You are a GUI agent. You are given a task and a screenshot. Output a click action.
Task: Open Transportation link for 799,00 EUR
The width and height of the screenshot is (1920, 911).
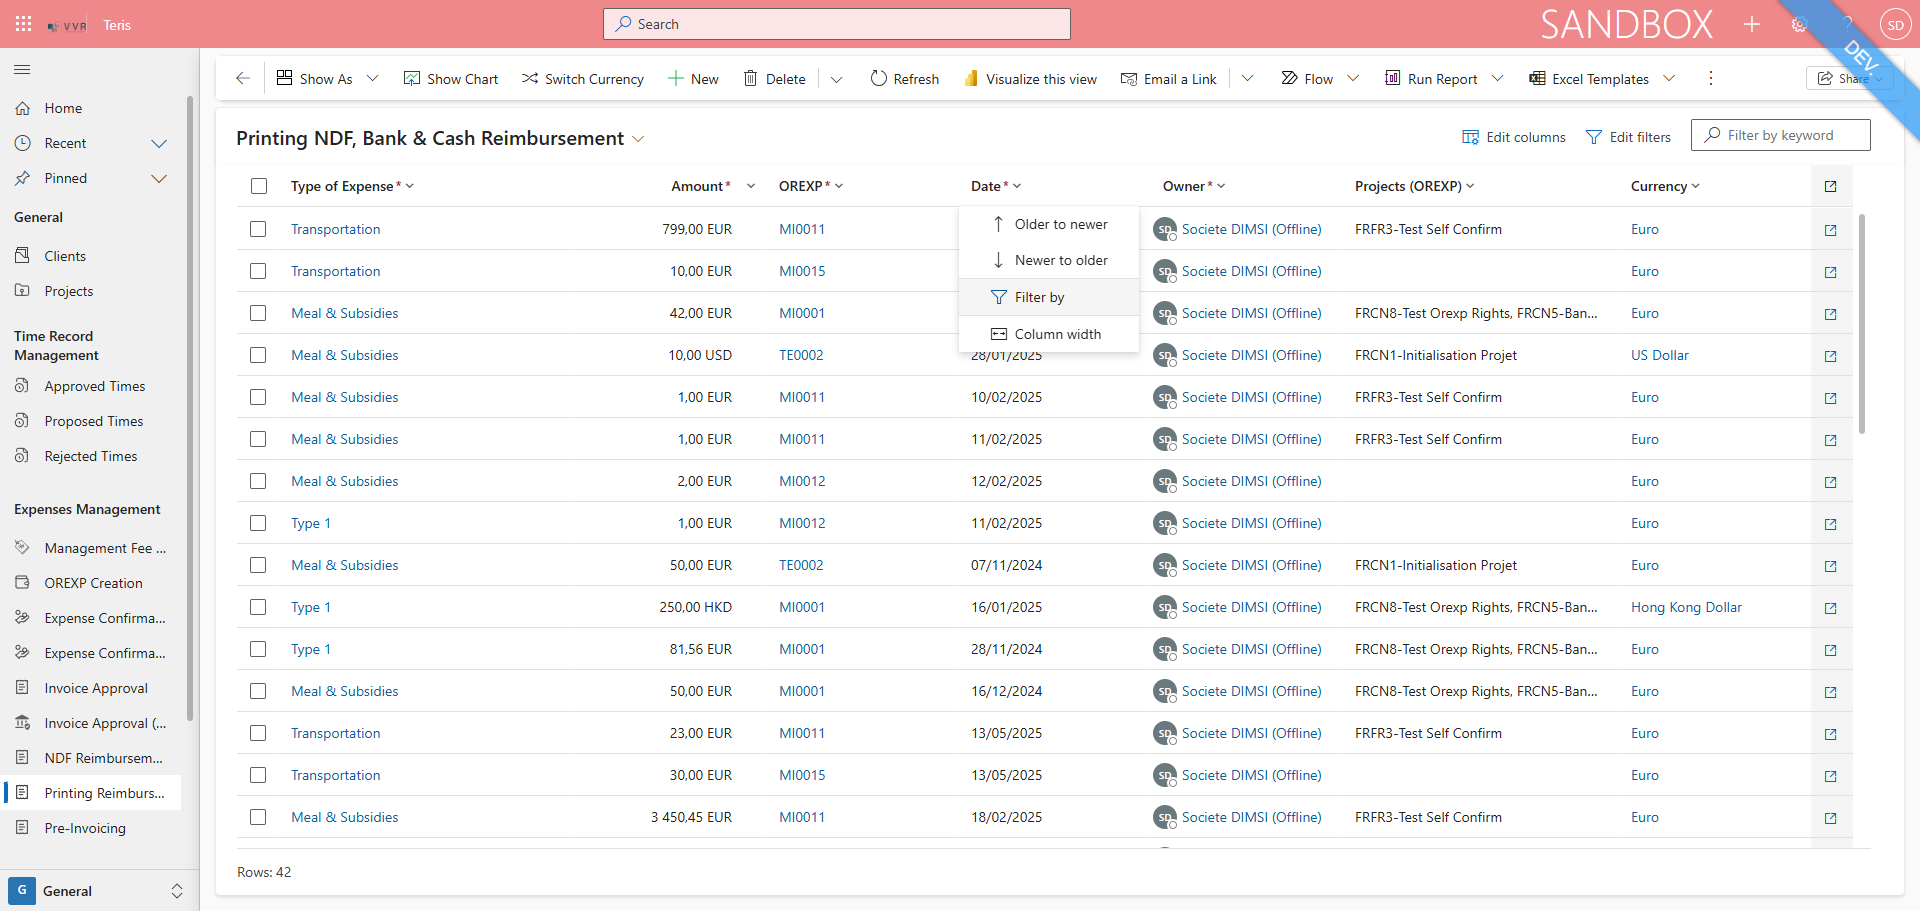(x=335, y=229)
